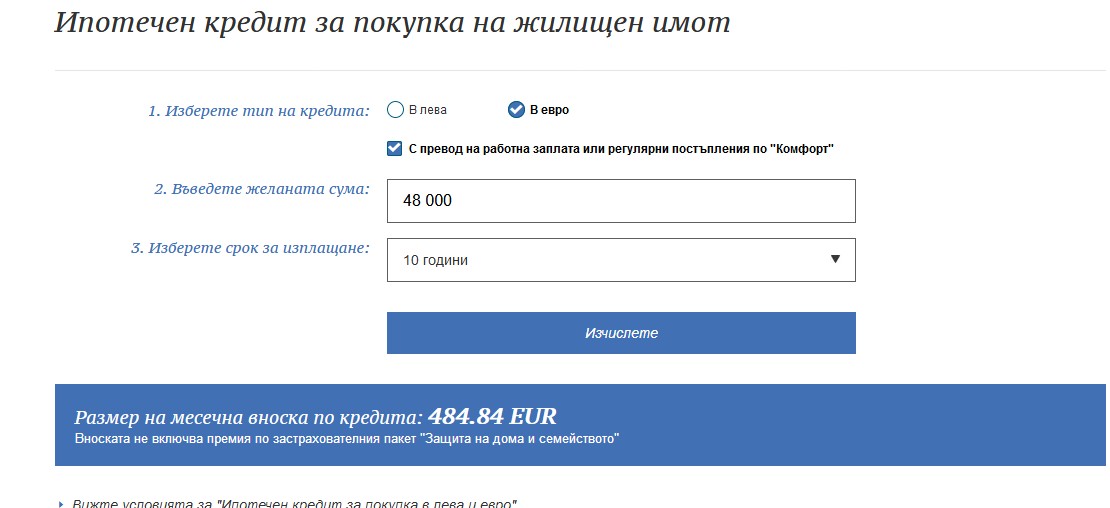Click the "Ипотечен кредит за покупка" page heading
The image size is (1110, 508).
(392, 24)
